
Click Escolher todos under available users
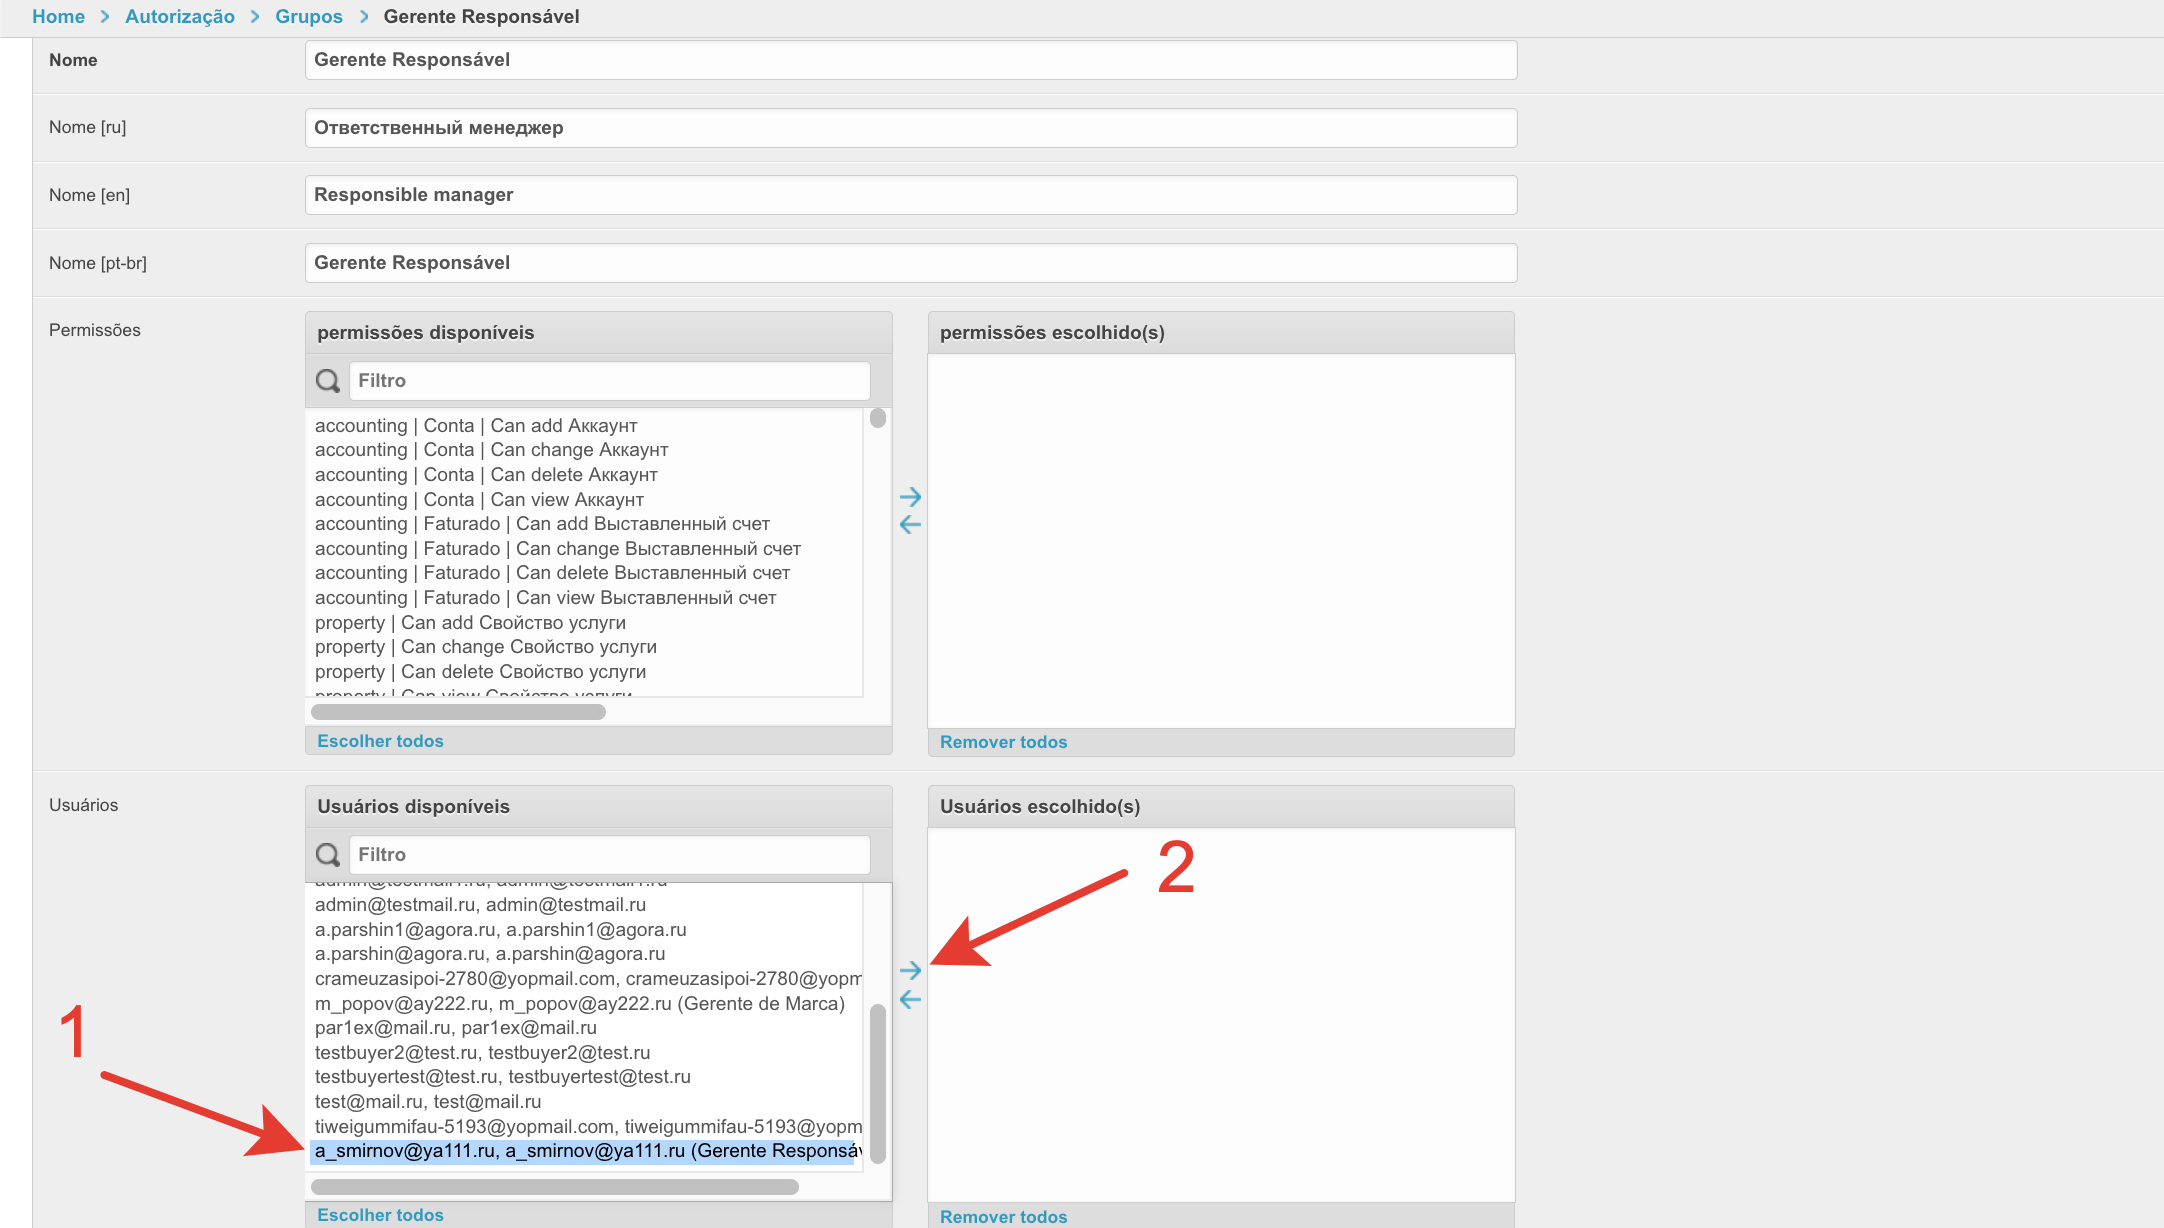380,1215
